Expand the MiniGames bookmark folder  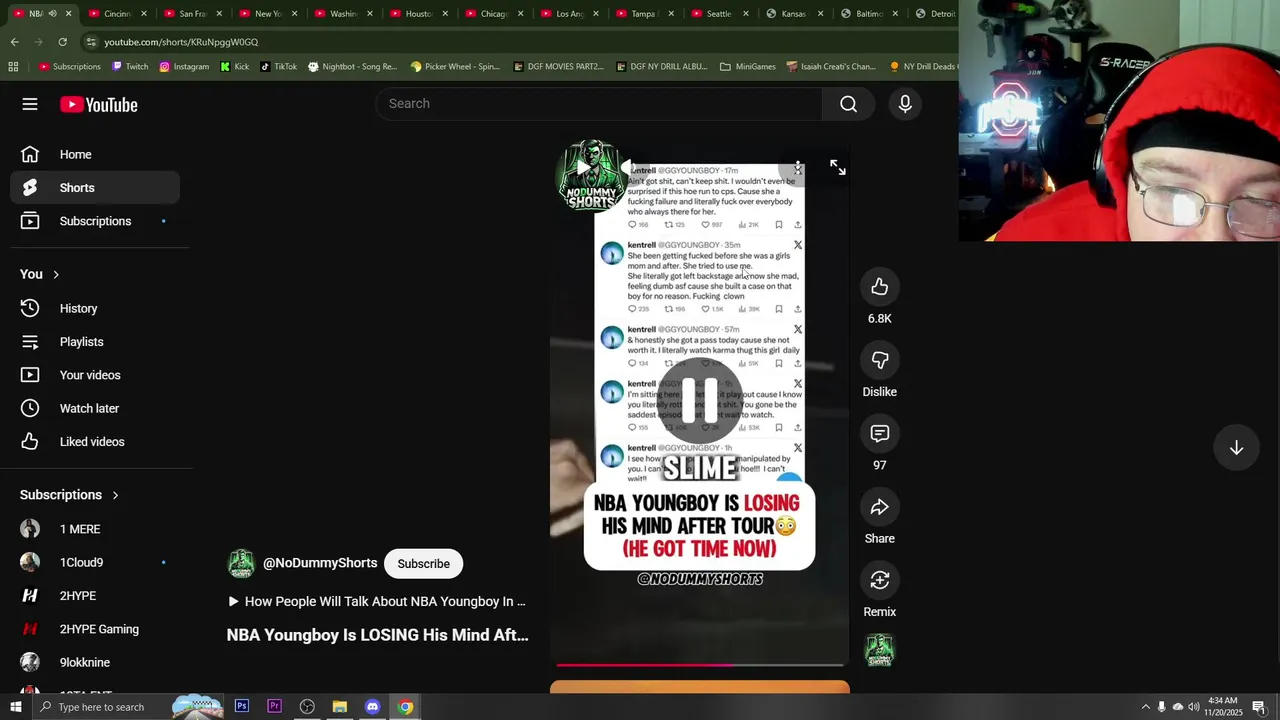747,66
